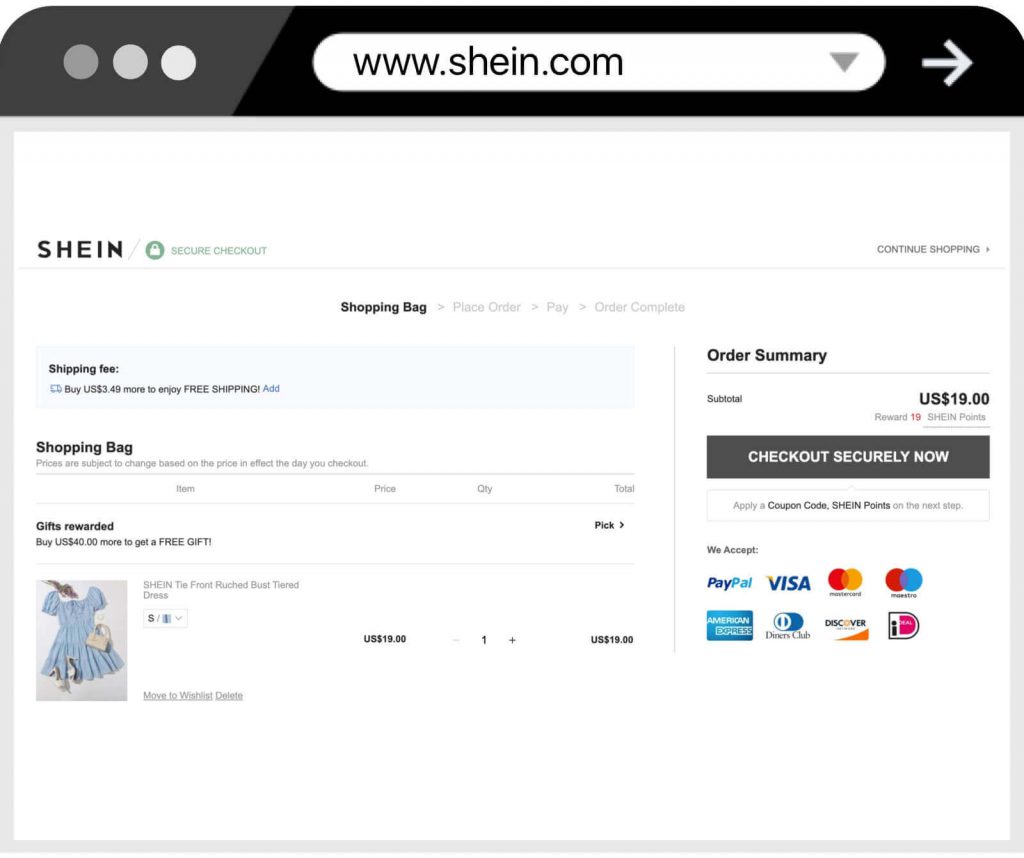The image size is (1024, 858).
Task: Increase item quantity with the plus control
Action: (x=512, y=639)
